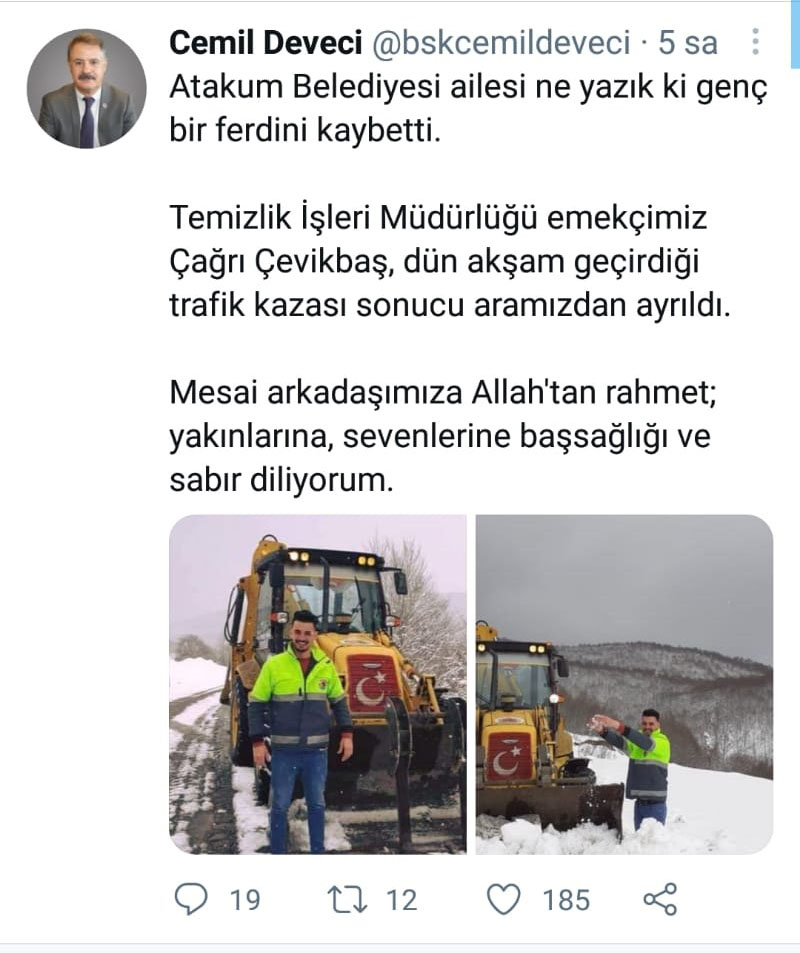Click the retweet count 12

pos(402,900)
